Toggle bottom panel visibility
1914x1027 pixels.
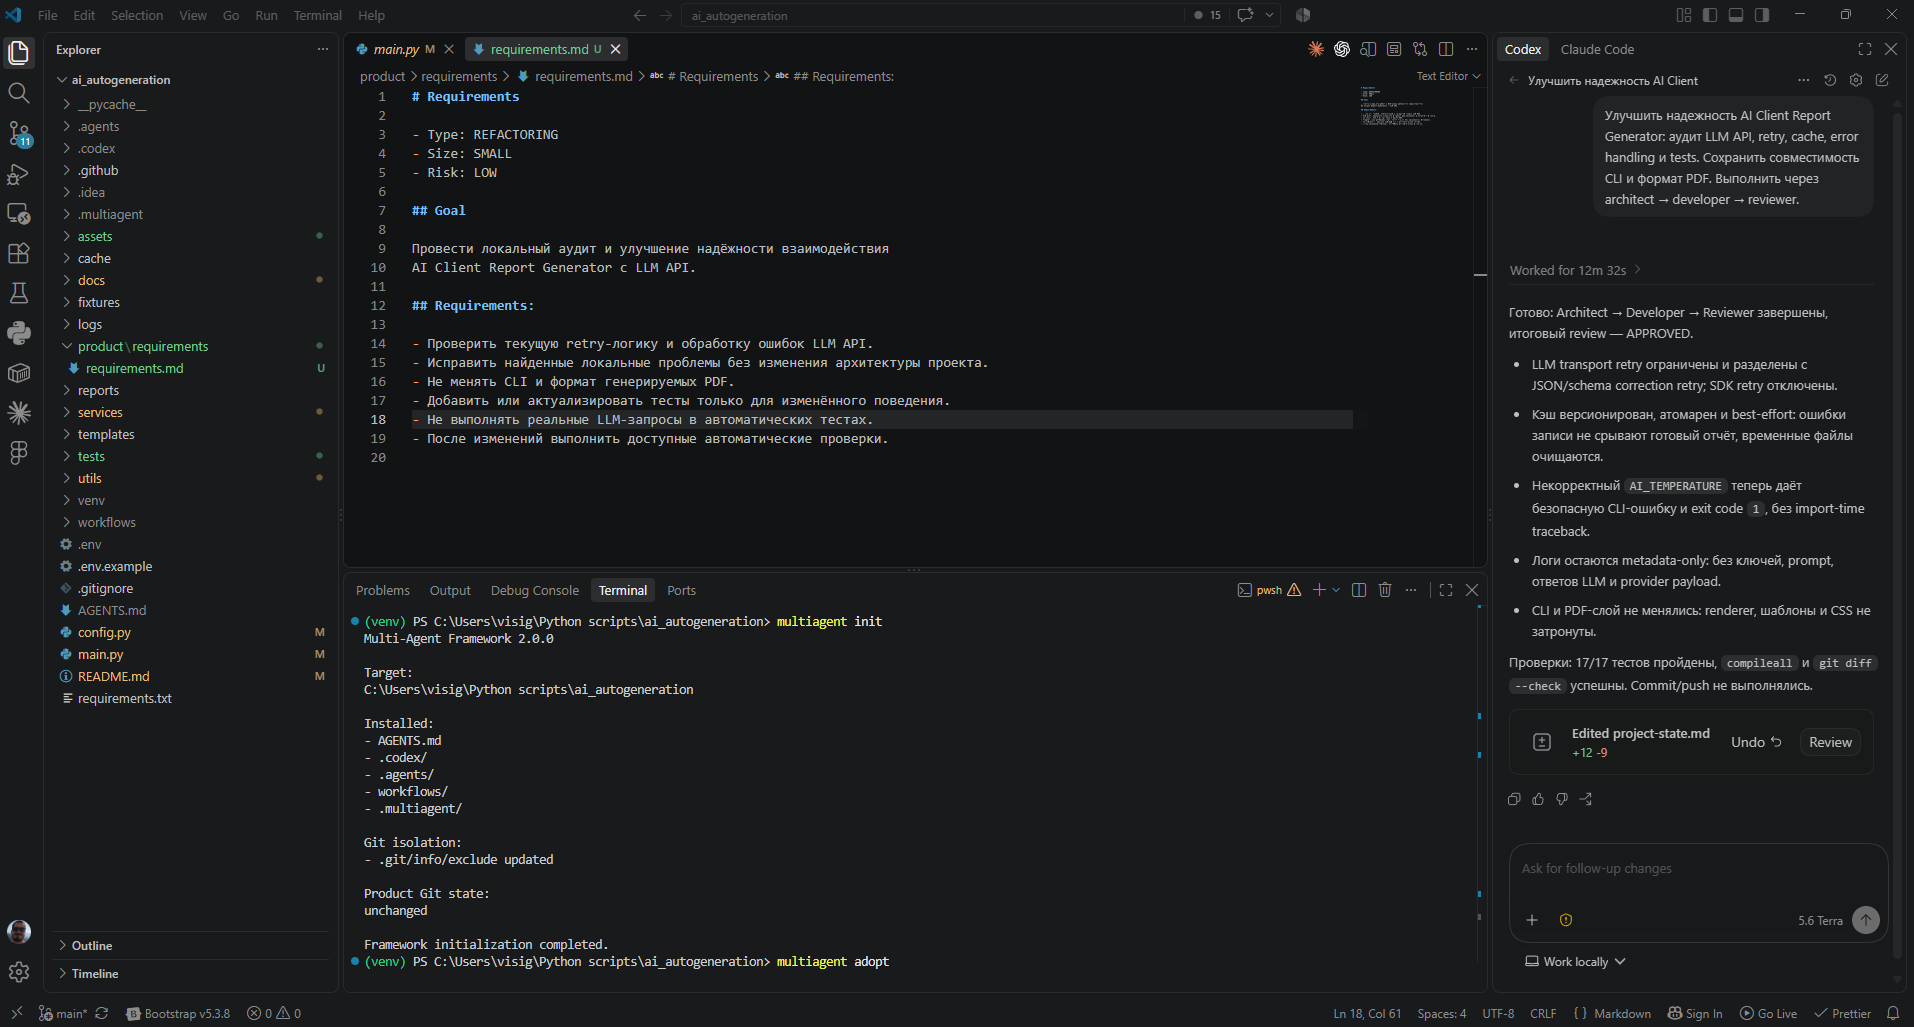(1736, 15)
